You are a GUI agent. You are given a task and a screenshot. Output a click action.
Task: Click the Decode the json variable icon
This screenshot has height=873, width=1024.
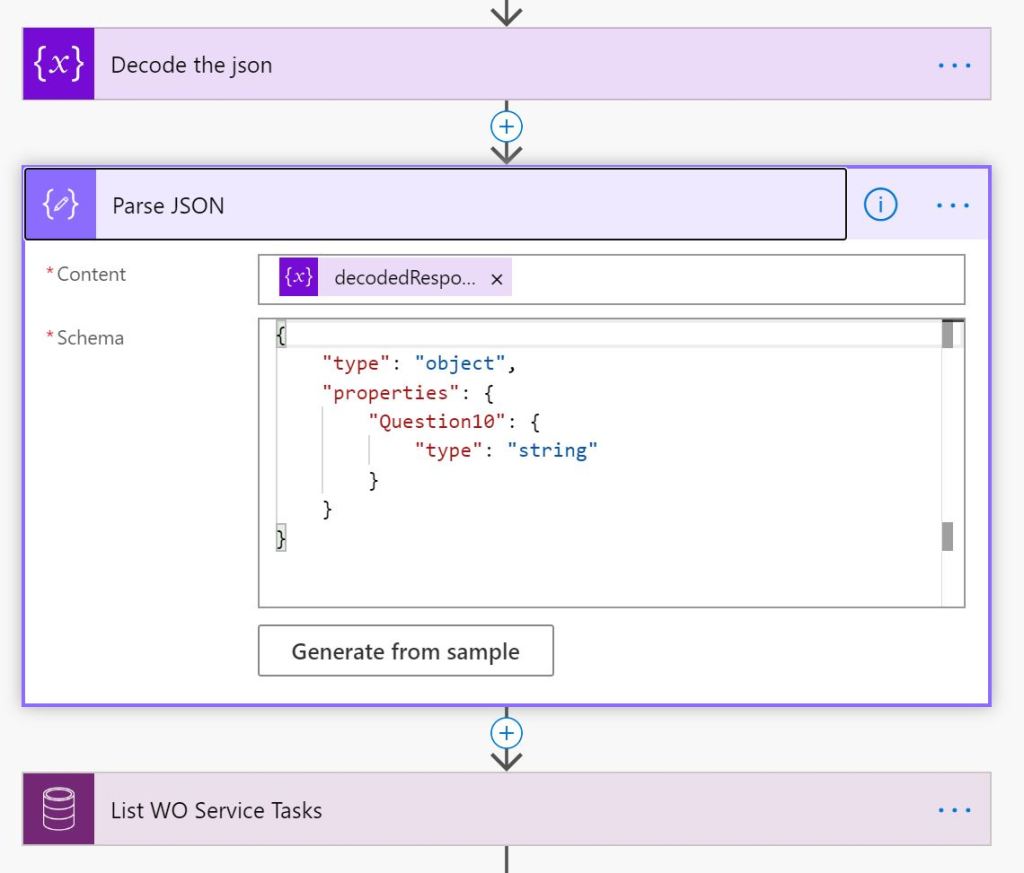(x=58, y=65)
